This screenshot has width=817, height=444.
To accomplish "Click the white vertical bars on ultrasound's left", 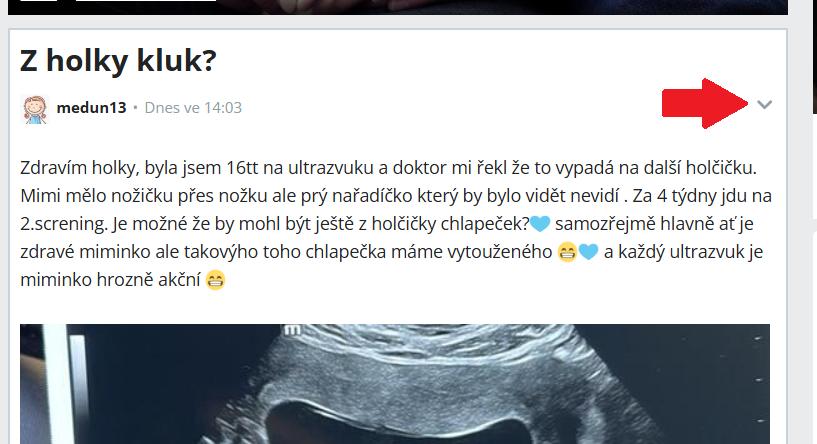I will [x=65, y=384].
